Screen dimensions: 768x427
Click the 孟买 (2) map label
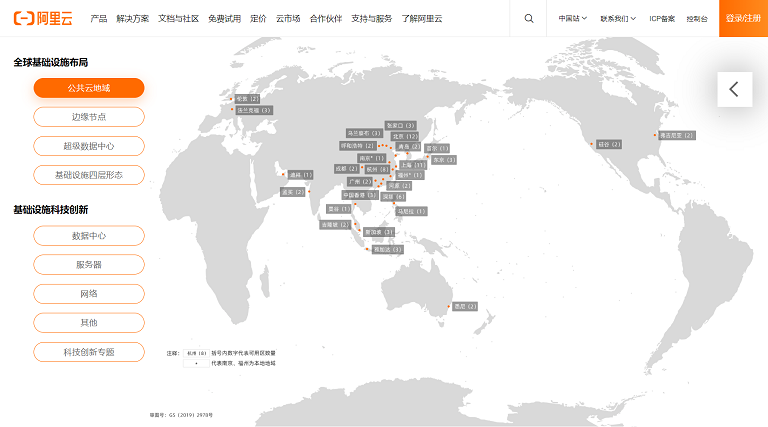(293, 192)
